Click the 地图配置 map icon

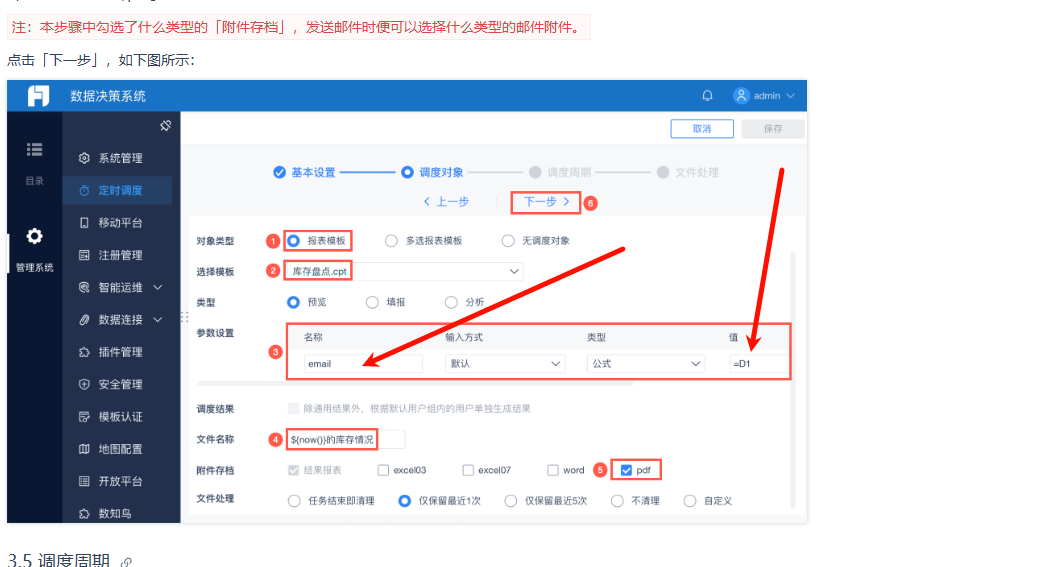point(84,449)
